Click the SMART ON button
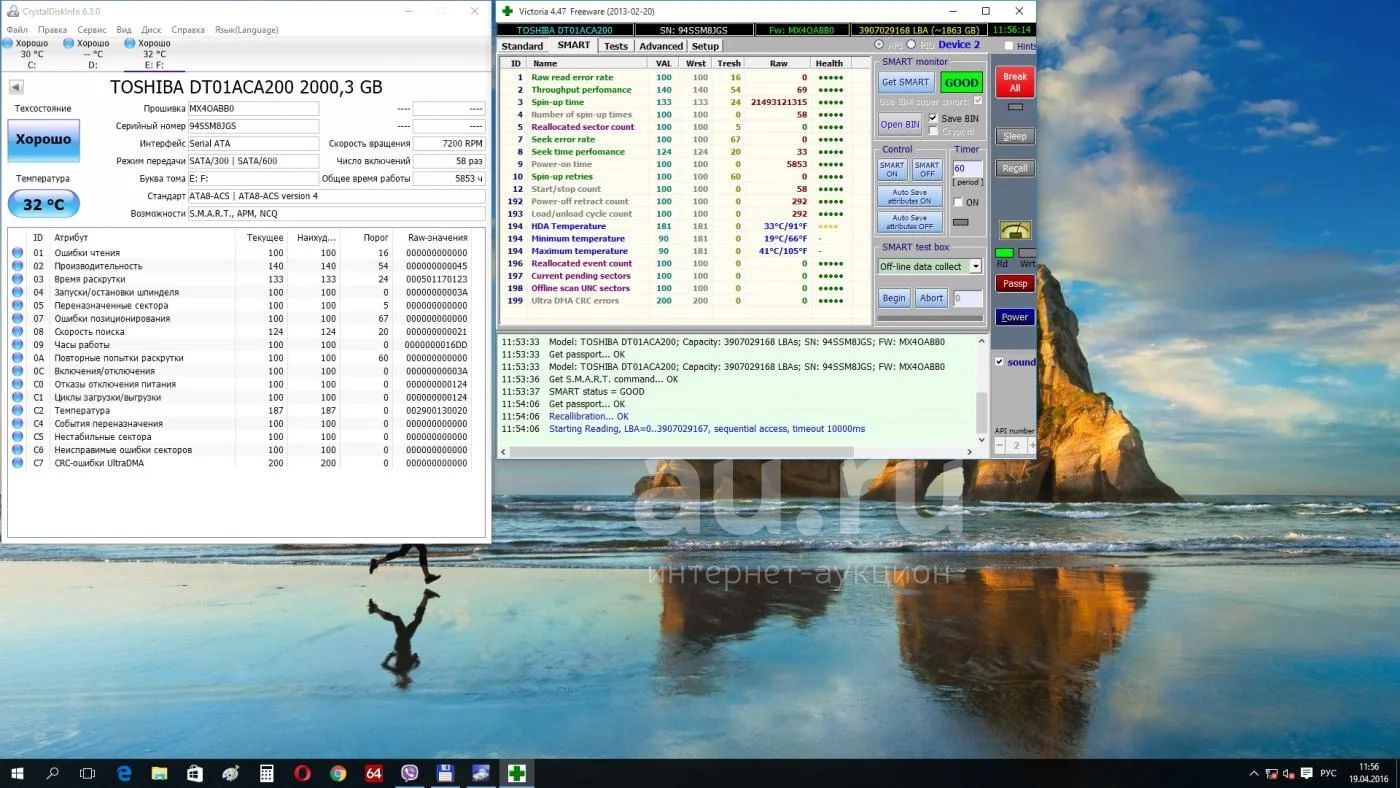 click(x=892, y=170)
